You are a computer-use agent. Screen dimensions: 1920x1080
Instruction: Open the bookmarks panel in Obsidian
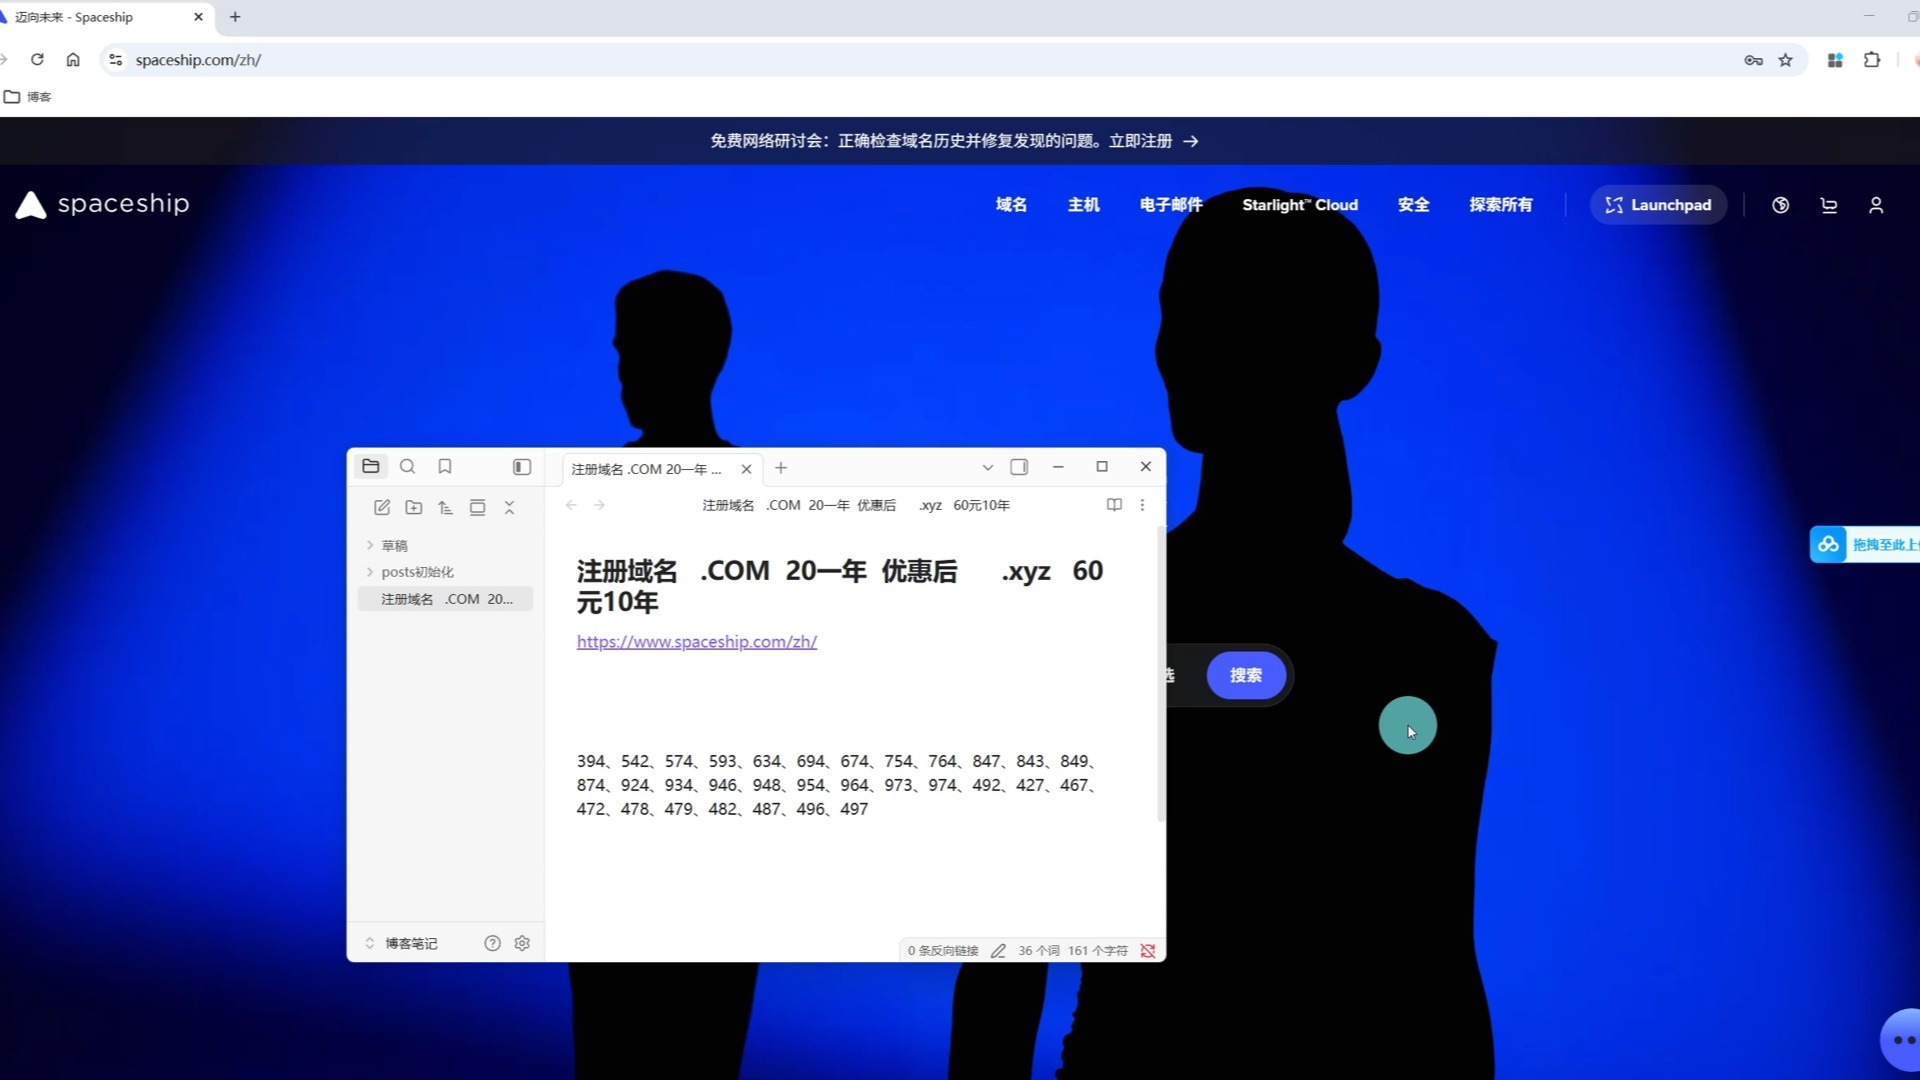point(445,466)
